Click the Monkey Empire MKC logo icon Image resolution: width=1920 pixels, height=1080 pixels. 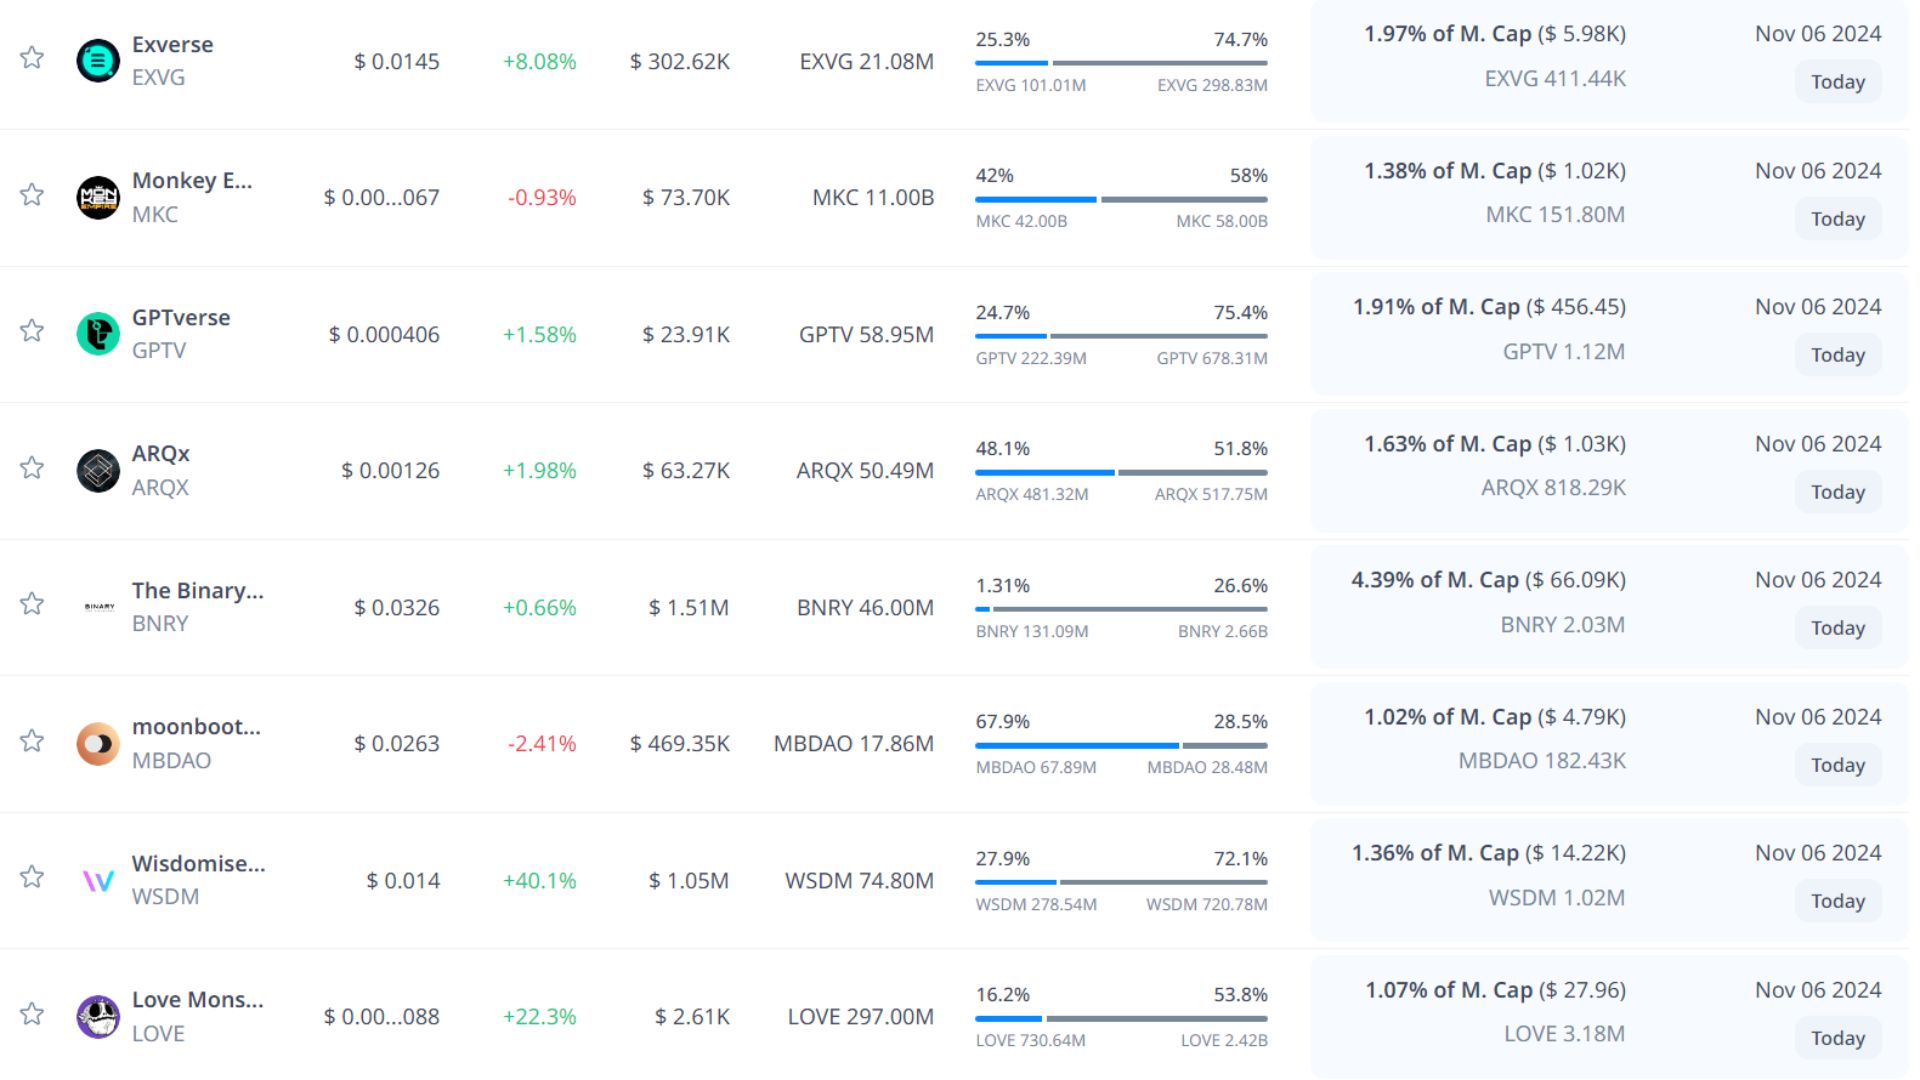[98, 197]
